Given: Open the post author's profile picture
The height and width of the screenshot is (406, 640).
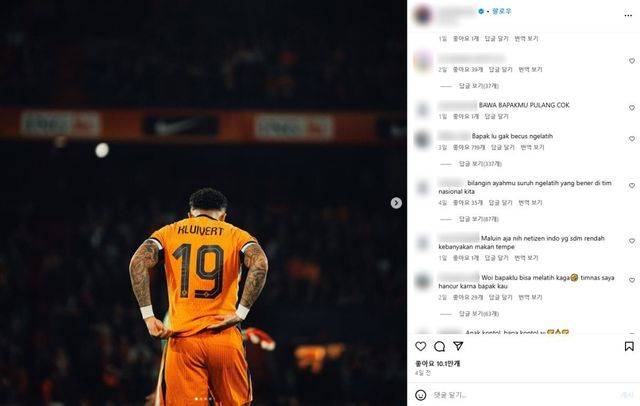Looking at the screenshot, I should tap(422, 15).
